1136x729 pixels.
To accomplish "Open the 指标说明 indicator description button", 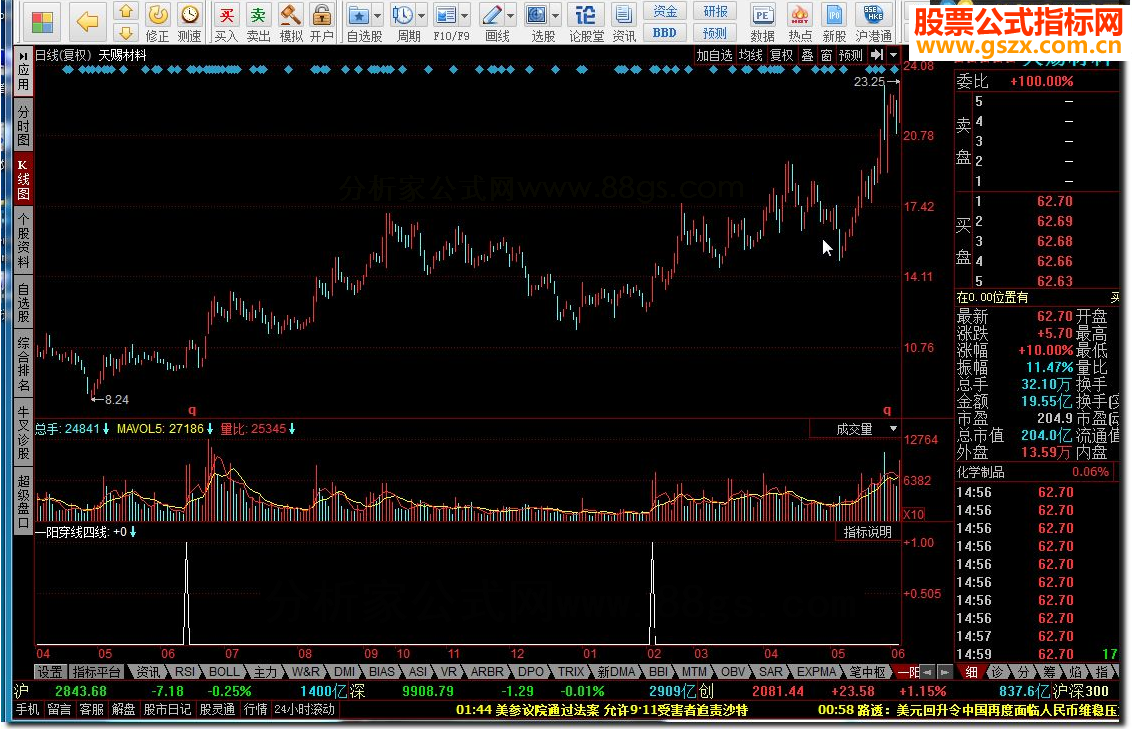I will 868,532.
